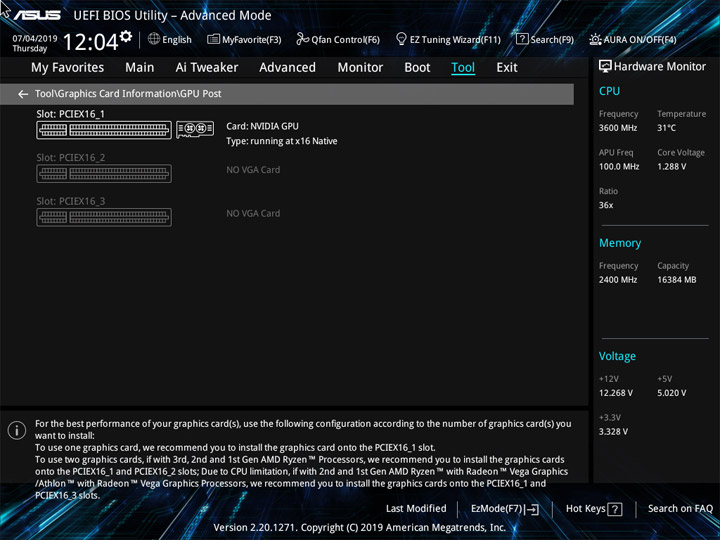Click the info icon in the help panel

pos(17,431)
